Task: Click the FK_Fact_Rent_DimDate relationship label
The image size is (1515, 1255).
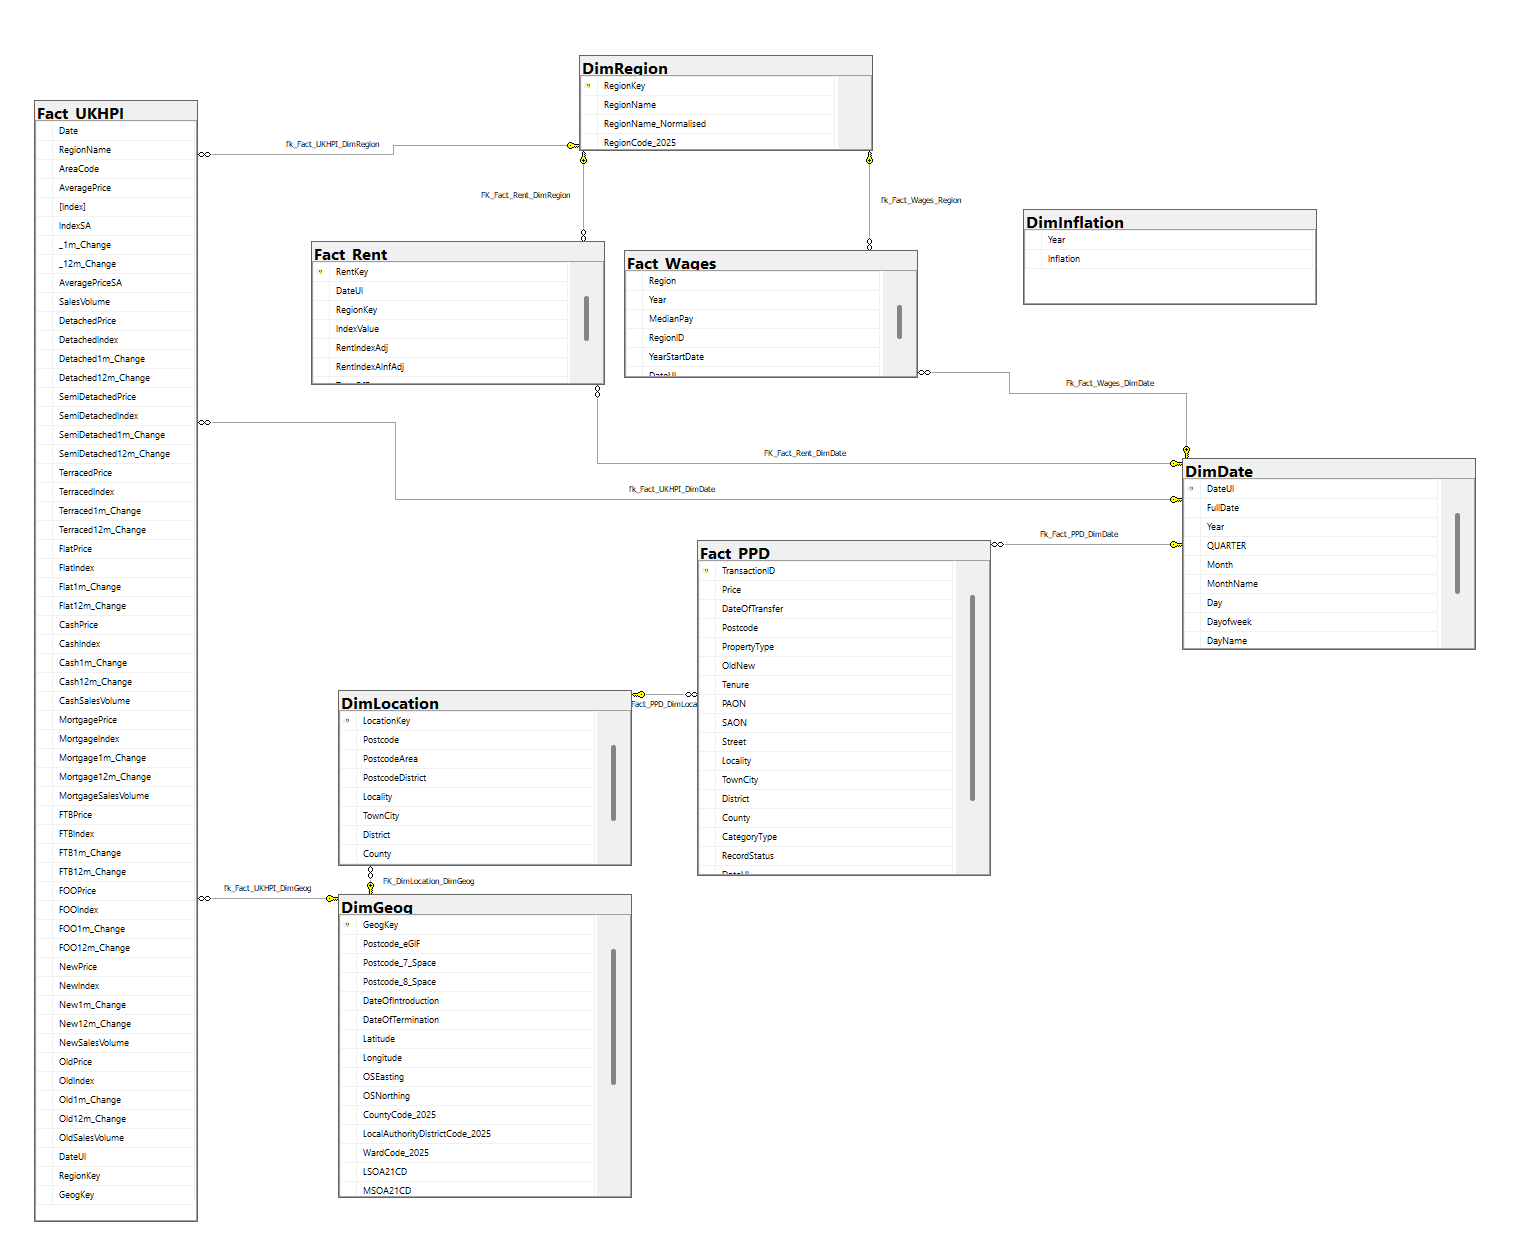Action: point(804,453)
